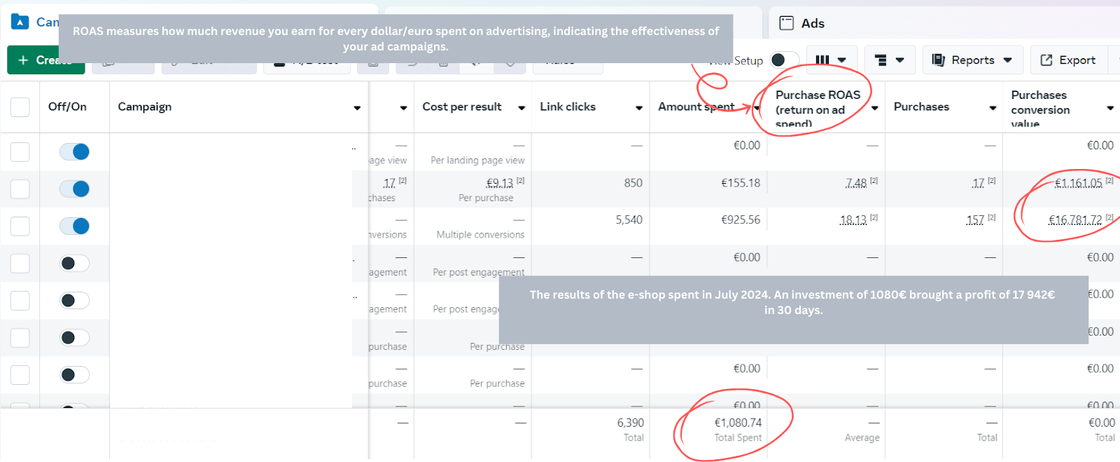This screenshot has width=1120, height=462.
Task: Expand the Campaign column header dropdown arrow
Action: pos(357,108)
